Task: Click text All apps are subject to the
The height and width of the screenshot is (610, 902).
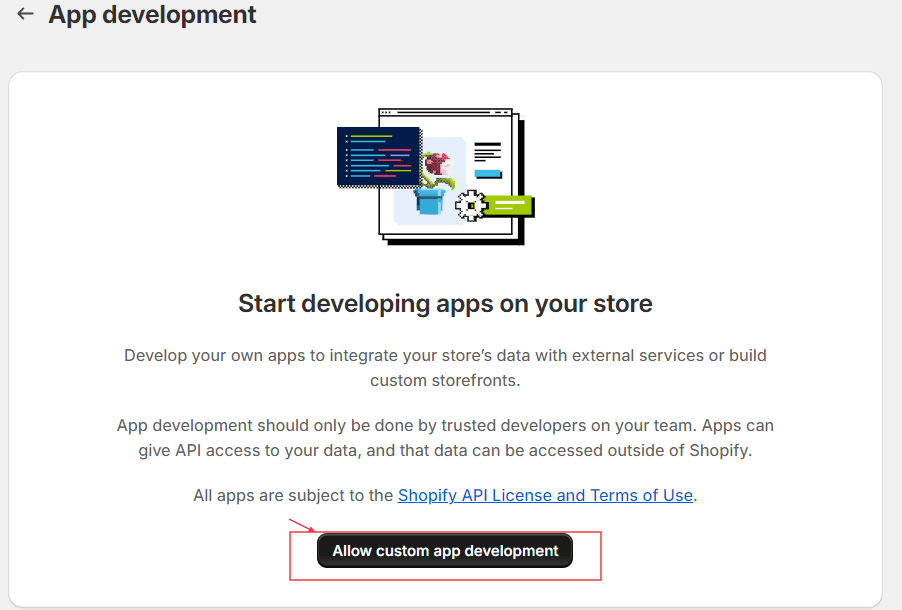Action: (293, 495)
